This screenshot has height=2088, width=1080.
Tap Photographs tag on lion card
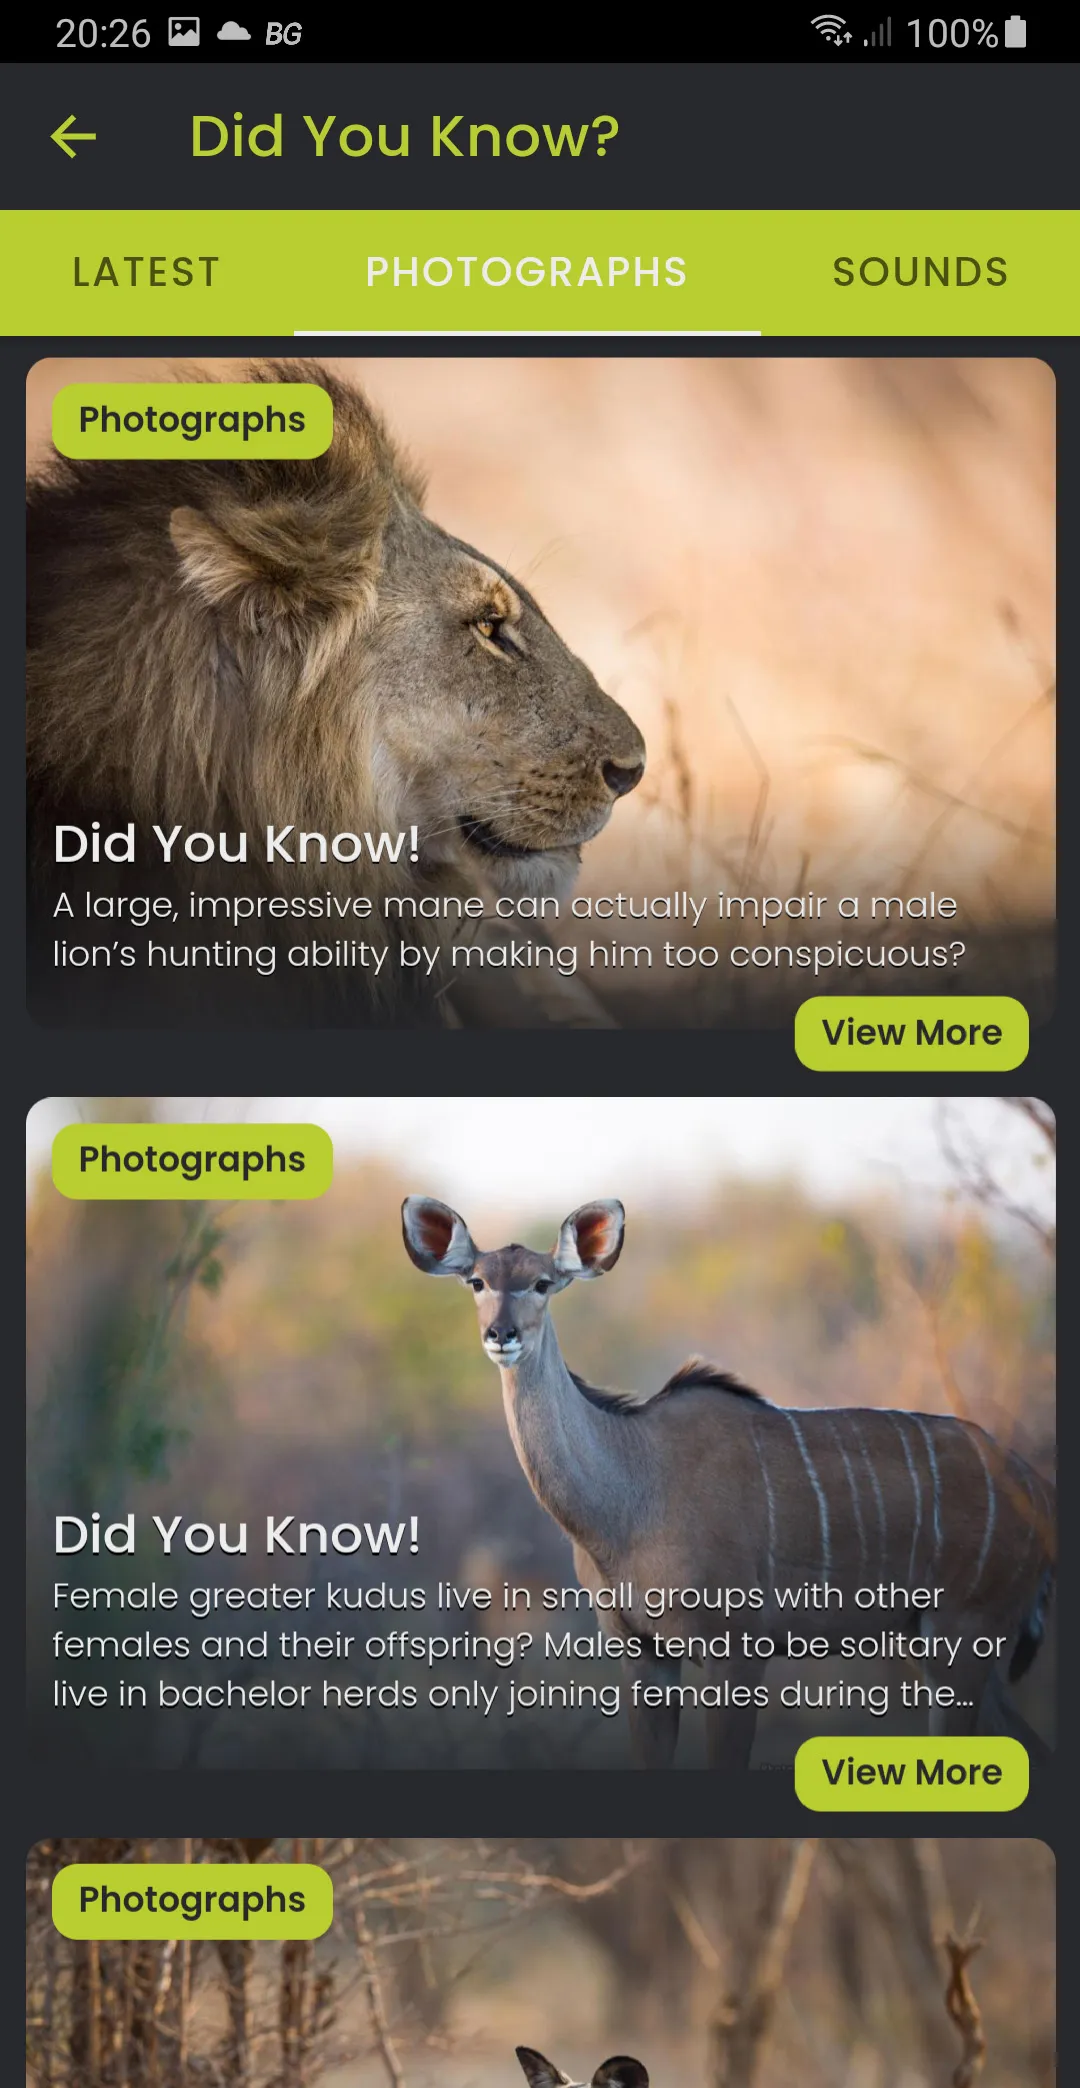click(x=192, y=421)
